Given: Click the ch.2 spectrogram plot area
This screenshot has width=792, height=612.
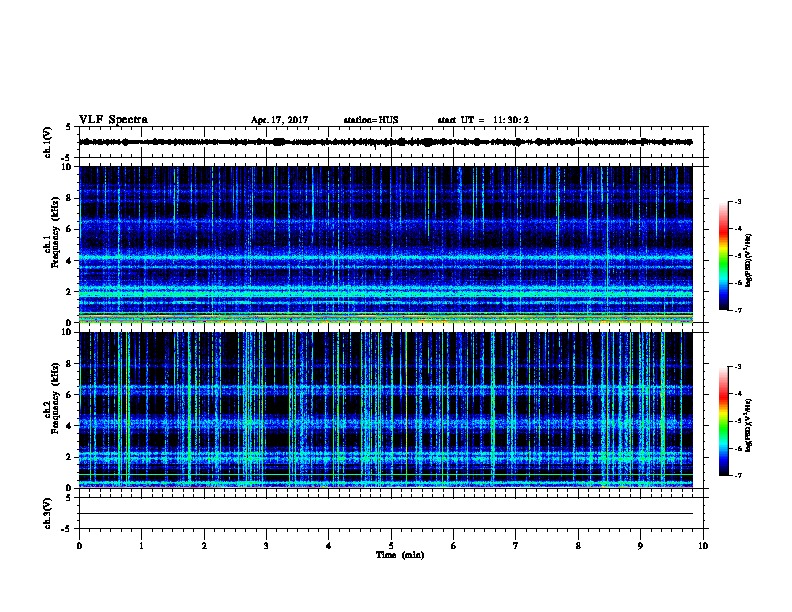Looking at the screenshot, I should (x=386, y=410).
